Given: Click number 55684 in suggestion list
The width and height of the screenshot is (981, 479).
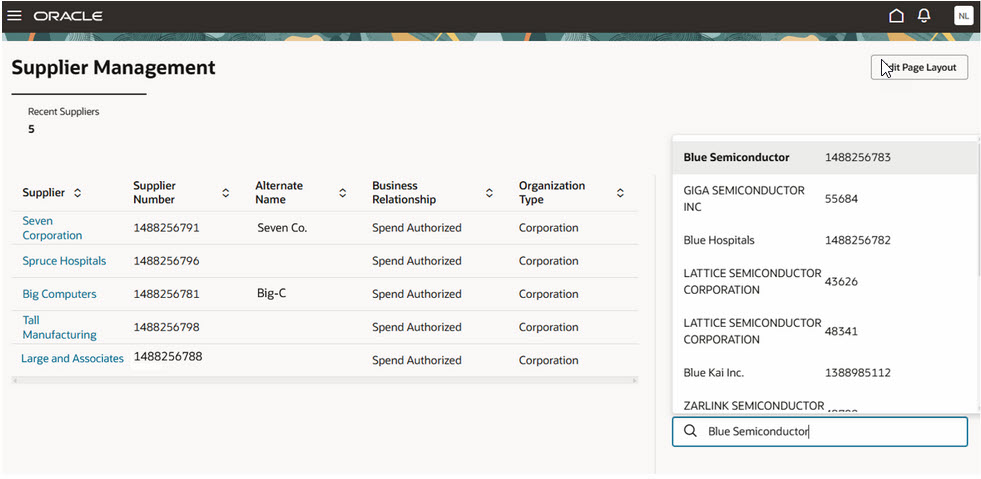Looking at the screenshot, I should 841,199.
